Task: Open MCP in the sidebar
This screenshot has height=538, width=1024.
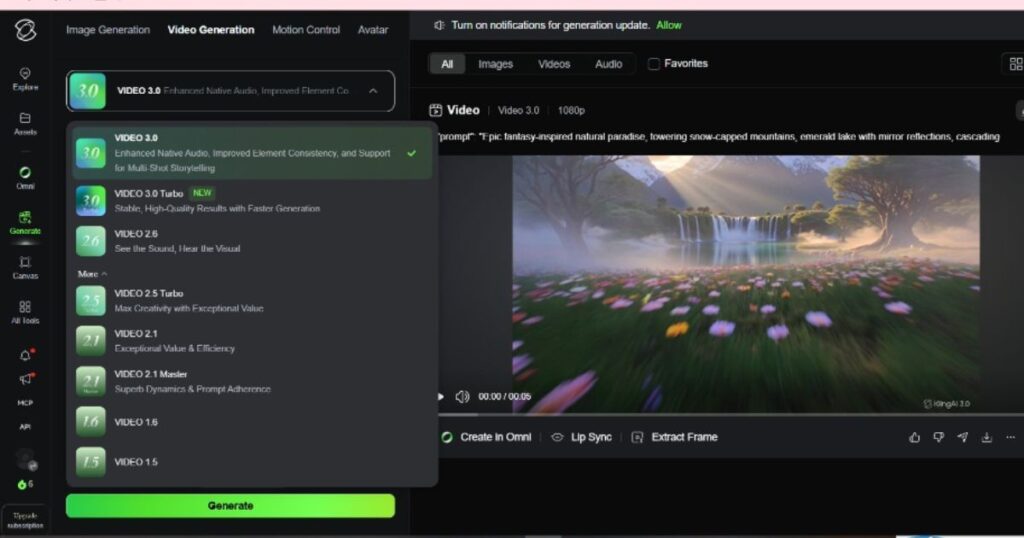Action: click(25, 403)
